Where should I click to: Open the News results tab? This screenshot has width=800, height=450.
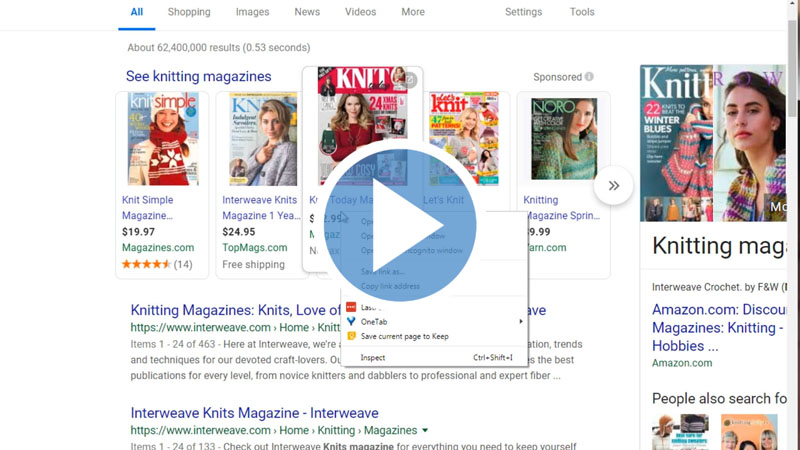coord(307,12)
